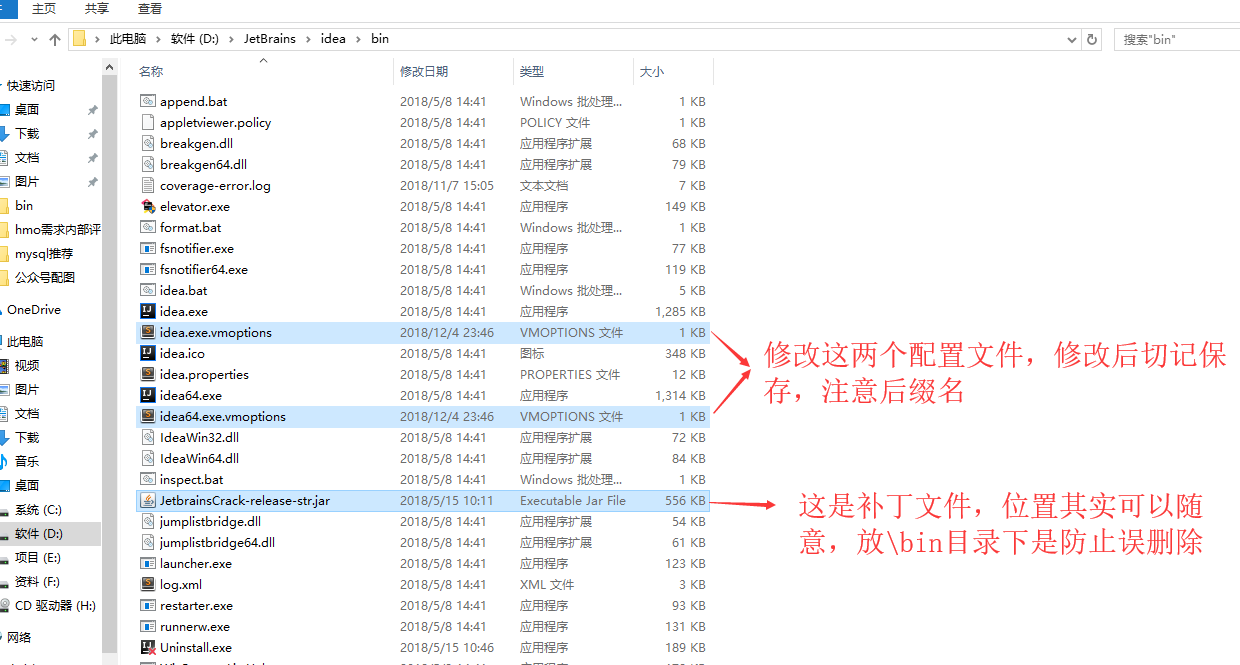
Task: Click the idea.properties file icon
Action: click(147, 374)
